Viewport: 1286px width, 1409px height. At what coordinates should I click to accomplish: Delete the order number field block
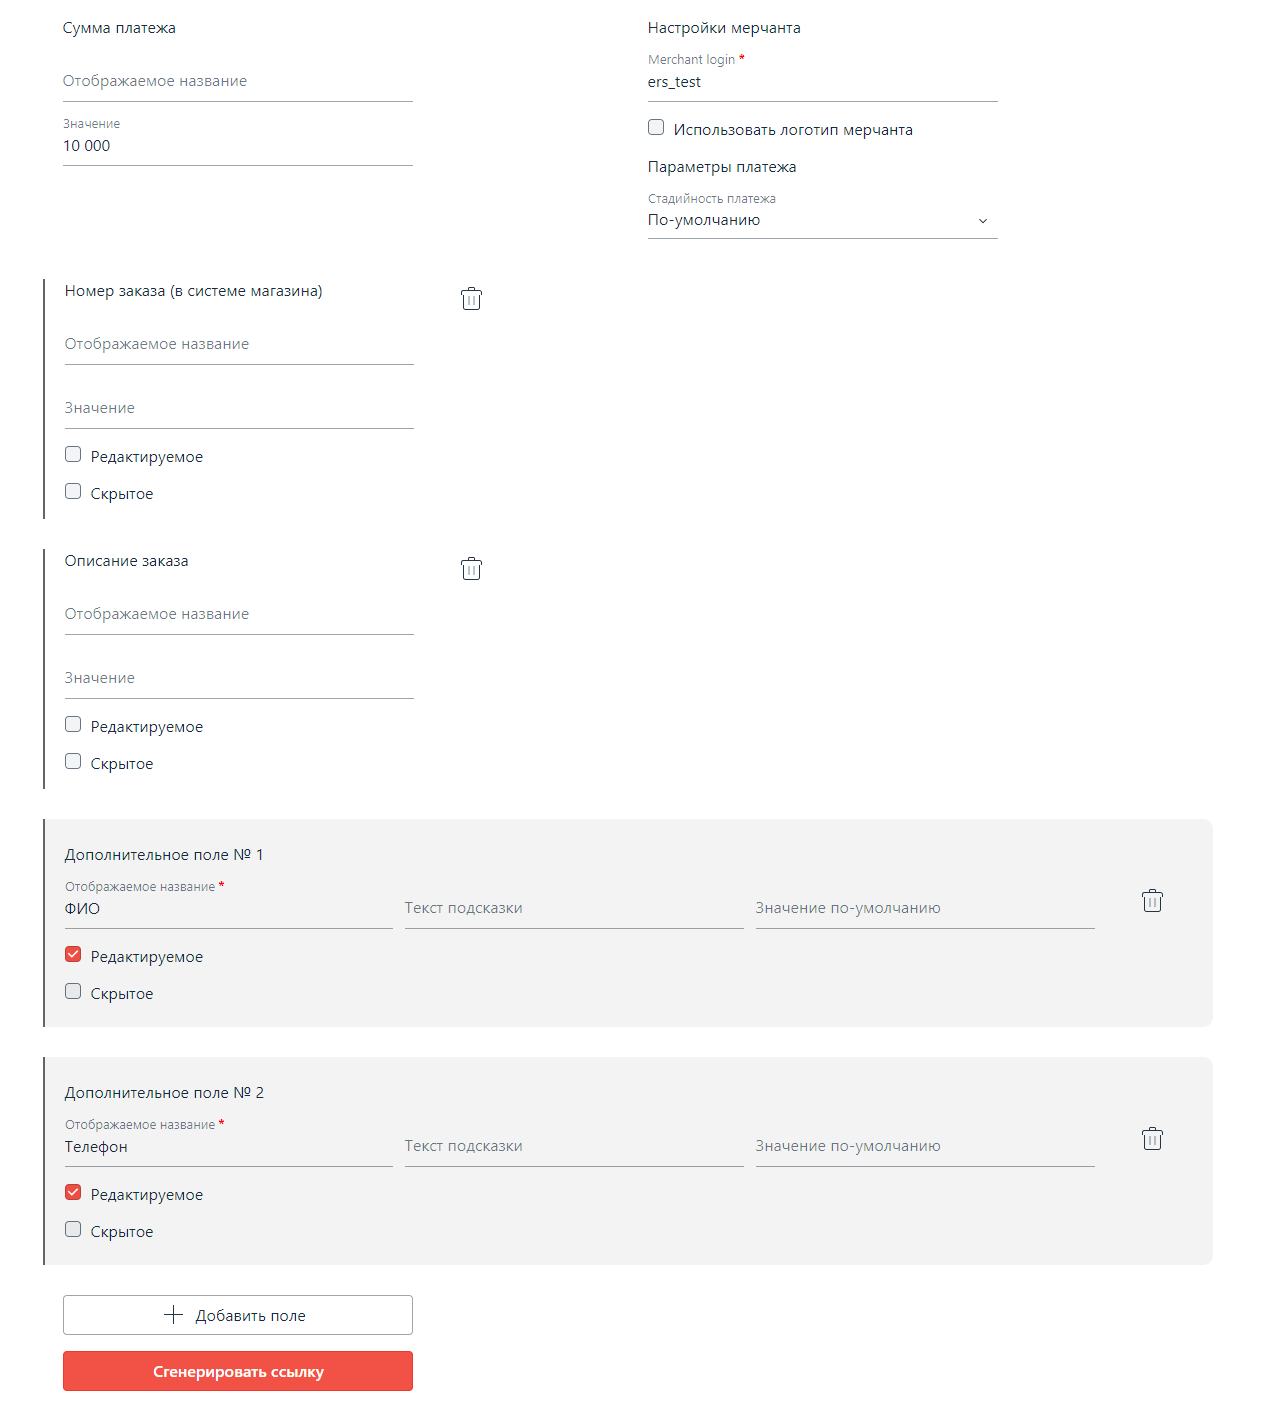(471, 299)
